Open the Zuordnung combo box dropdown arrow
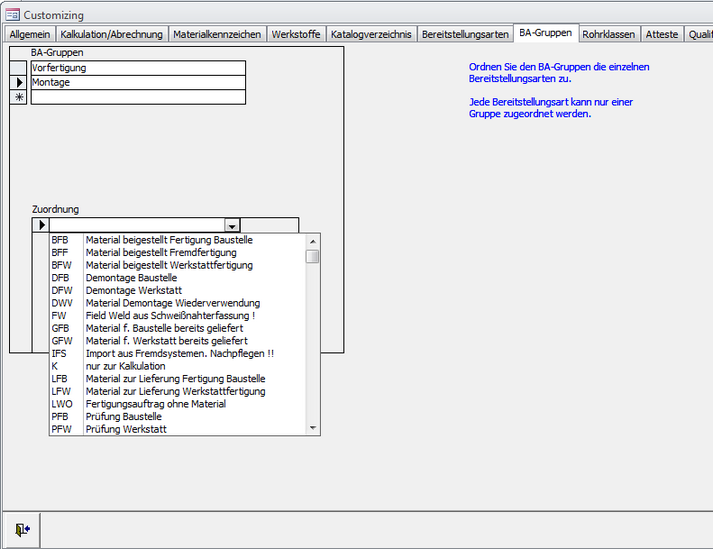 232,226
